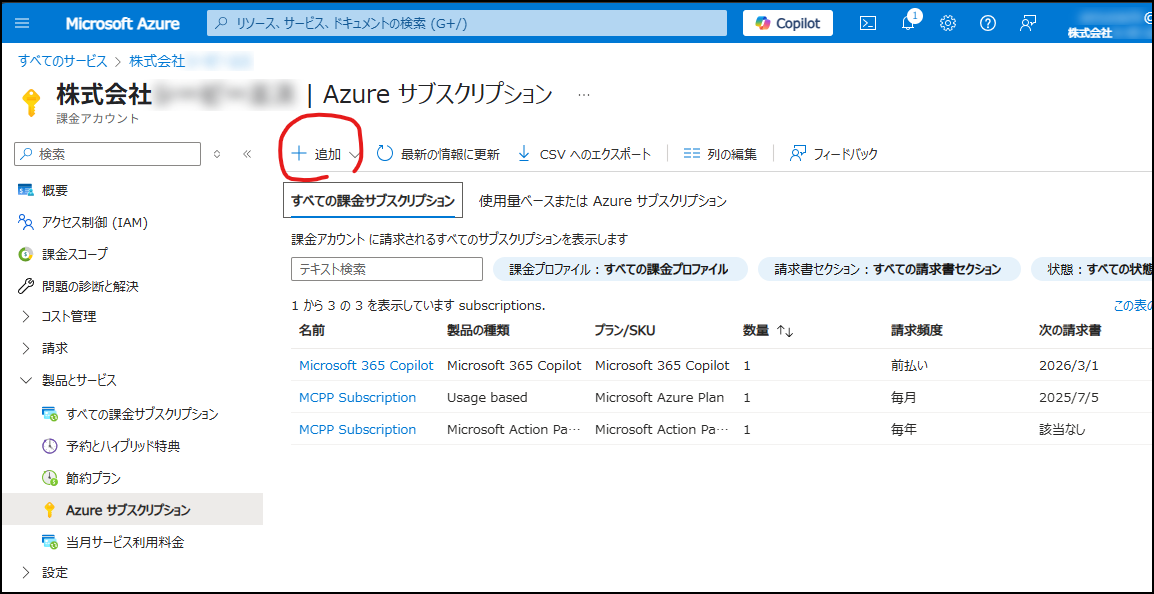Open the 請求書セクション filter pill
Screen dimensions: 1154x594
[889, 269]
